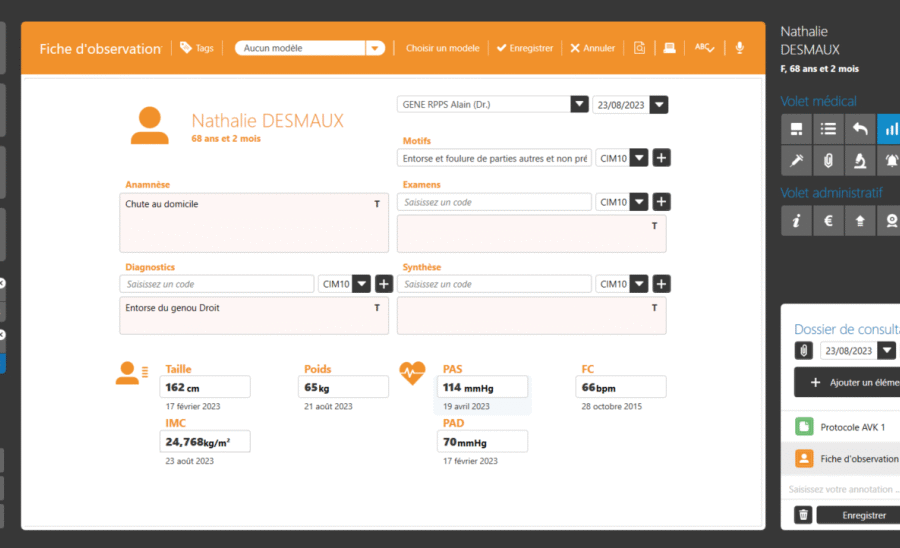The width and height of the screenshot is (900, 548).
Task: Click the T text icon in Diagnostics box
Action: click(x=377, y=308)
